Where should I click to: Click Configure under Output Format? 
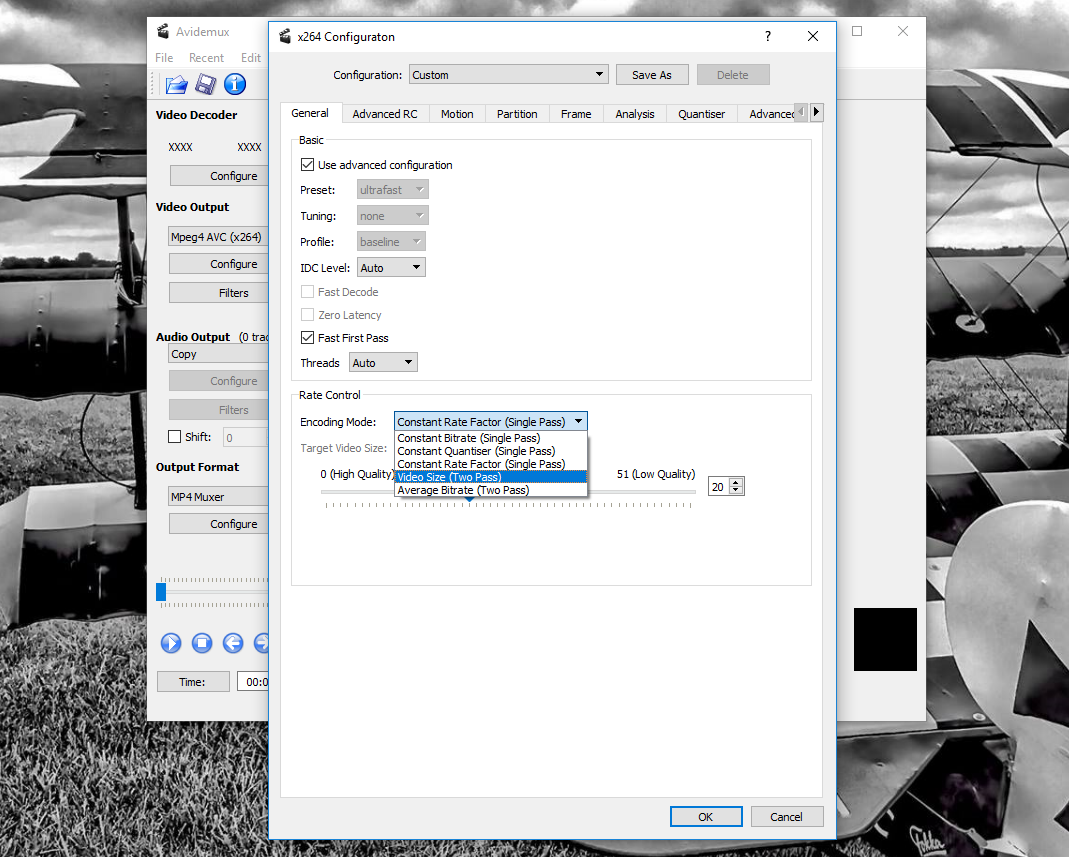(219, 524)
